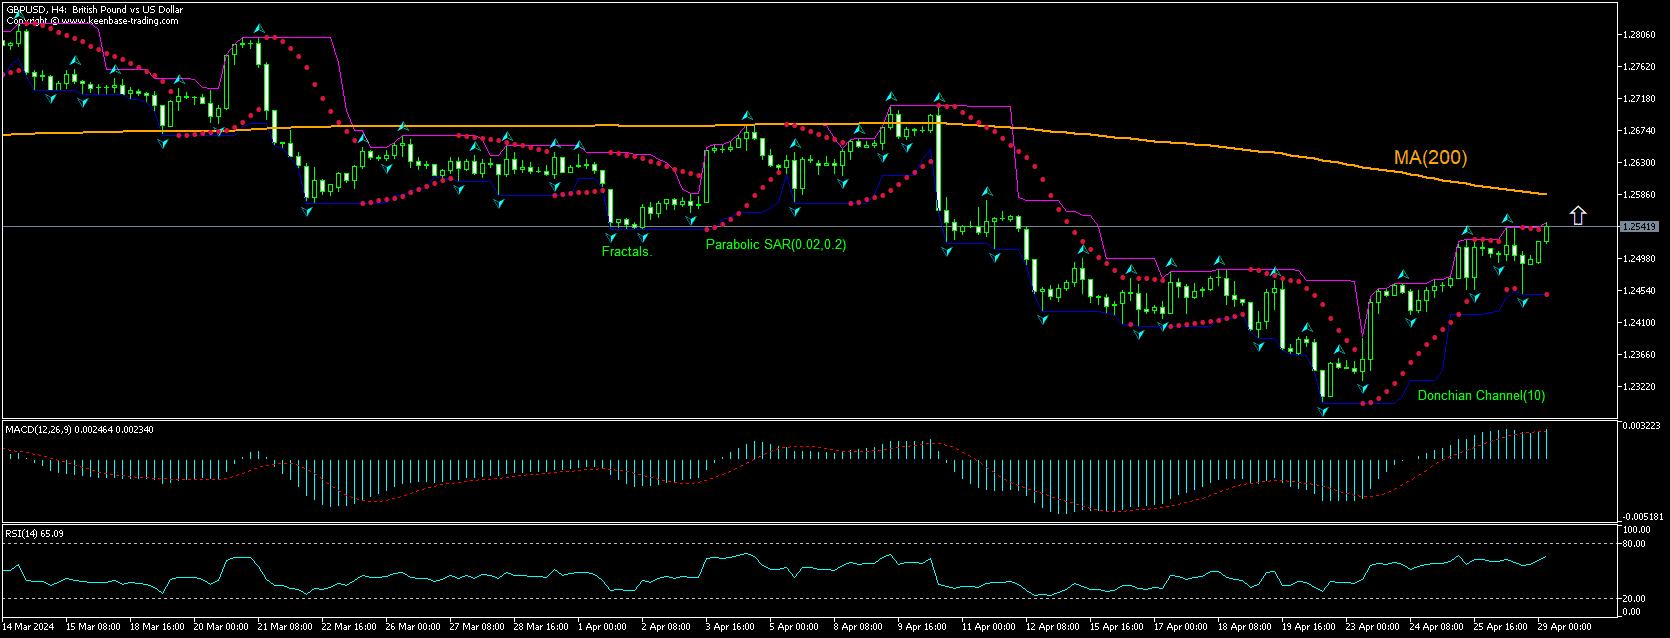The image size is (1670, 638).
Task: Click the 5 Apr 00:00 time label
Action: (x=794, y=627)
